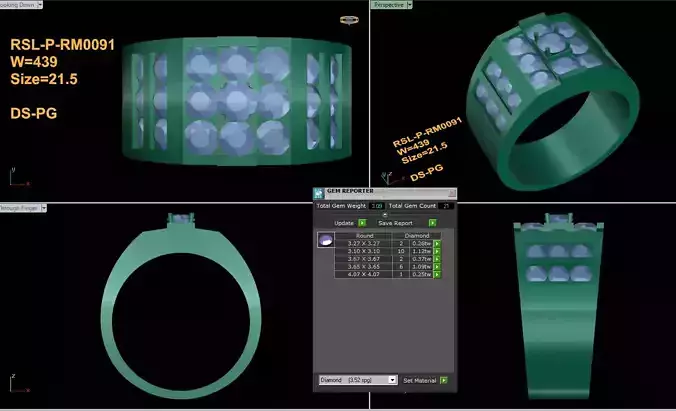Click the round gem thumbnail in Gem Reporter

pyautogui.click(x=326, y=240)
